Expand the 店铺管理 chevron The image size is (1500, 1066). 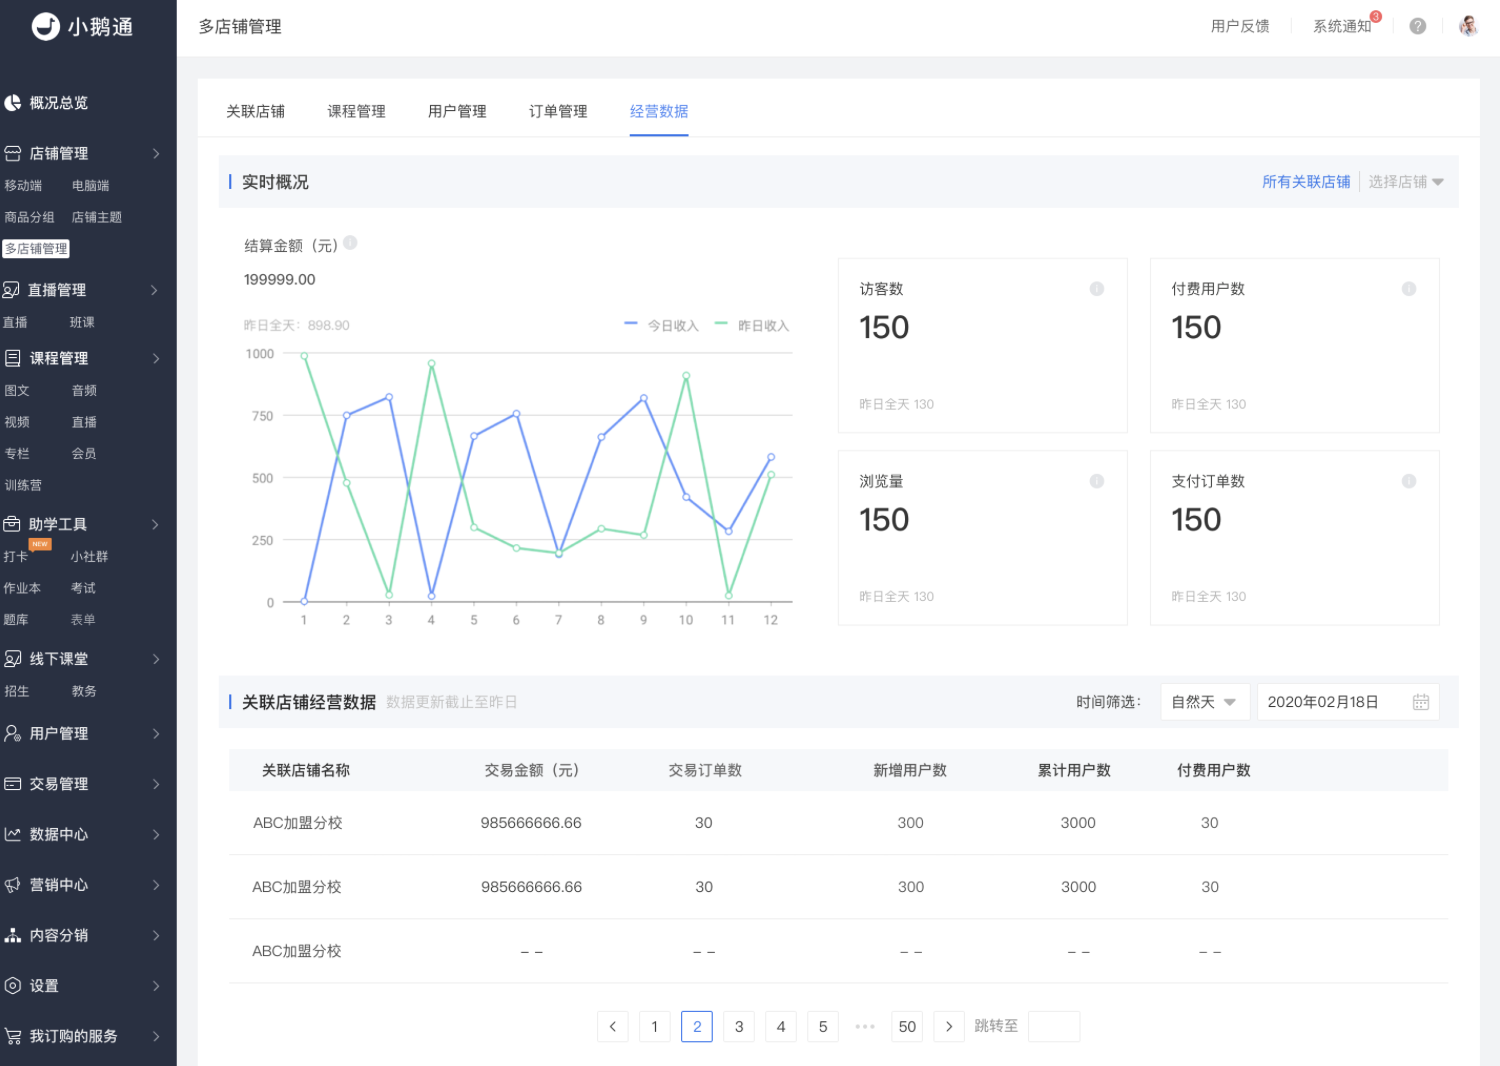[156, 153]
